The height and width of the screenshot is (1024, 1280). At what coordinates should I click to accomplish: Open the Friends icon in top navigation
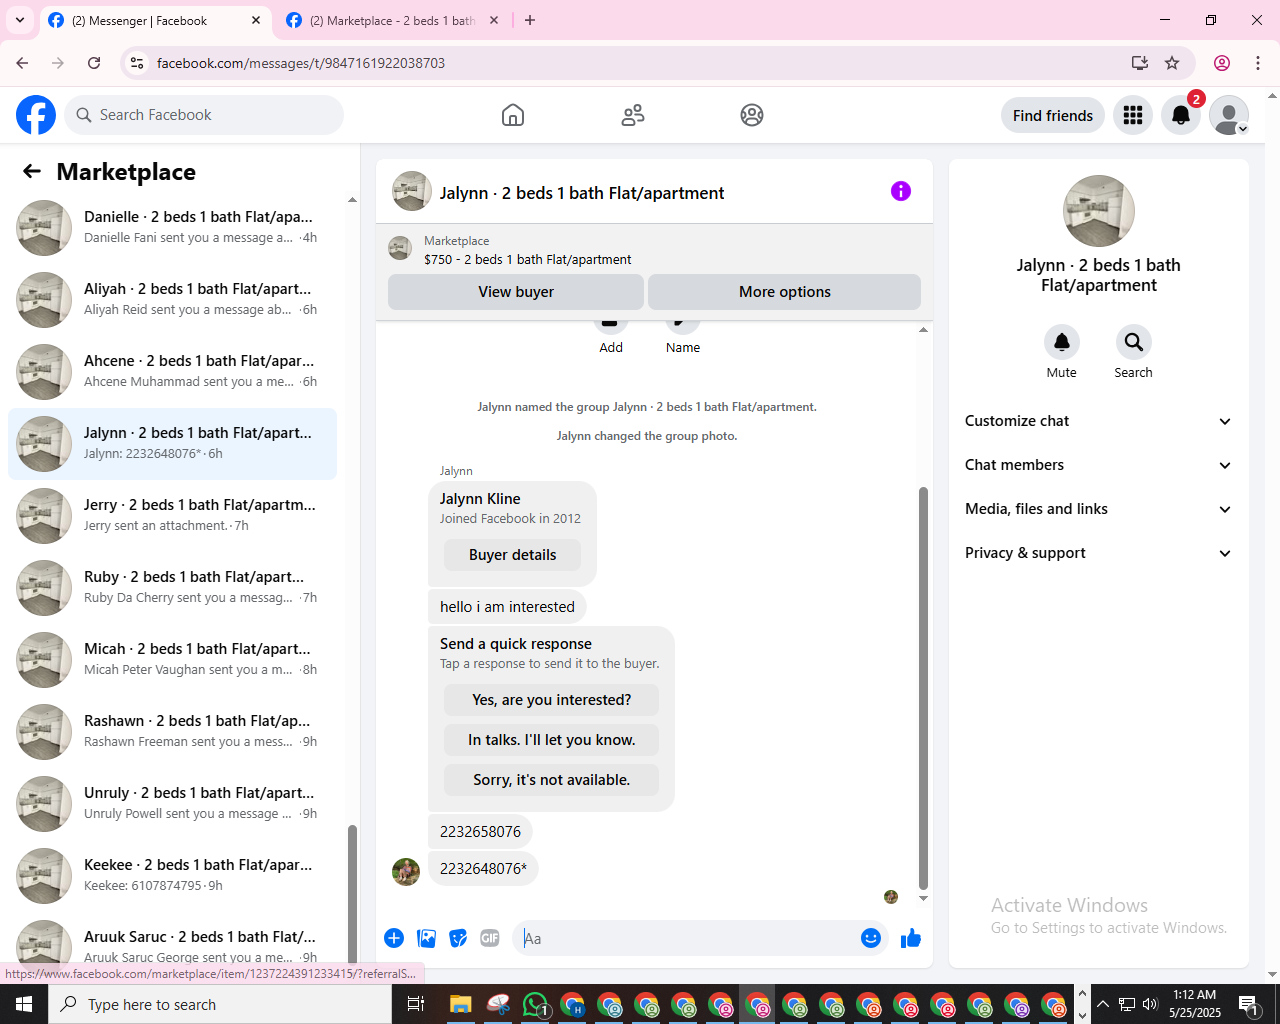pos(633,115)
